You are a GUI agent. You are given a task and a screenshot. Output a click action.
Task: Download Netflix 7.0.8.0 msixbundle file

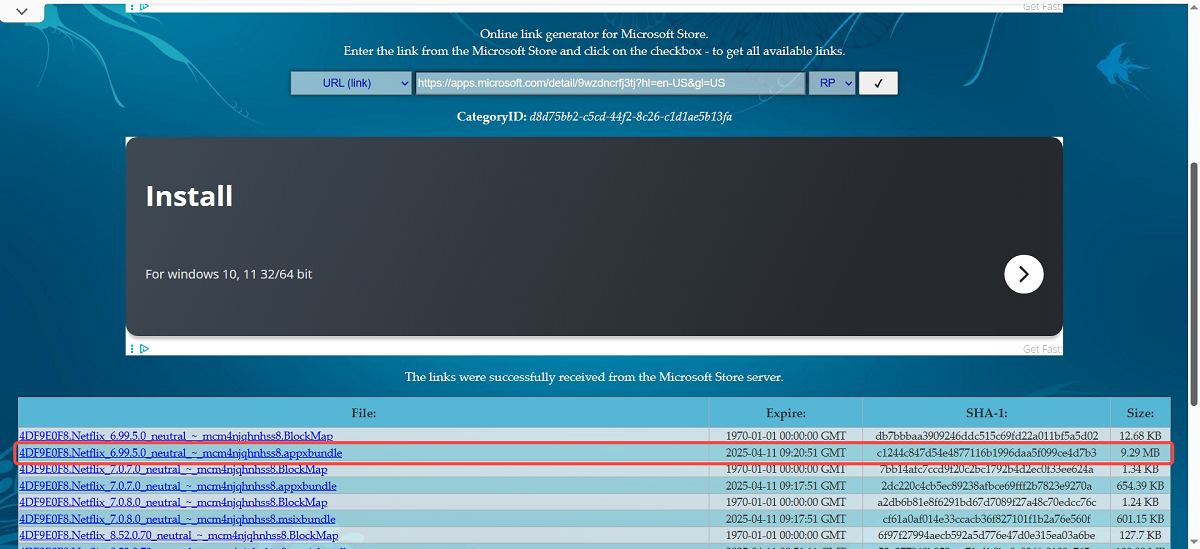click(x=177, y=519)
